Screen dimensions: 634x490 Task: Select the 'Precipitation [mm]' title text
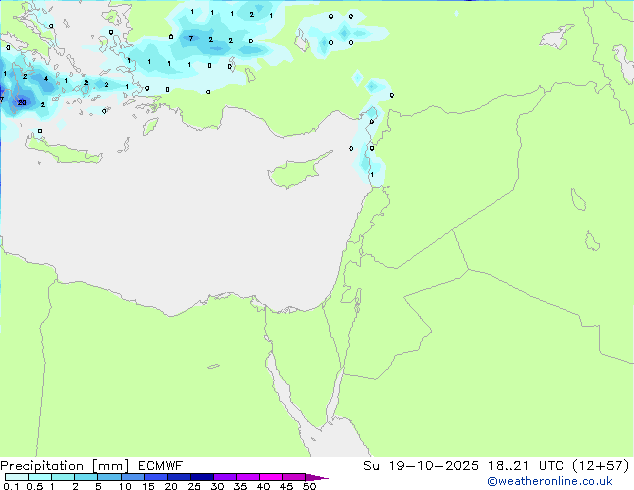pos(65,466)
